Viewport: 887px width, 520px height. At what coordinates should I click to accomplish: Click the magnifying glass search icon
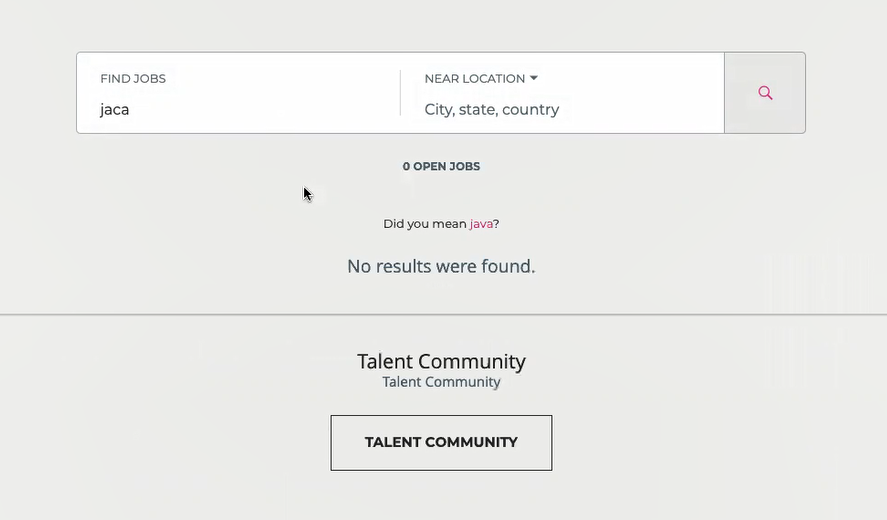coord(765,93)
